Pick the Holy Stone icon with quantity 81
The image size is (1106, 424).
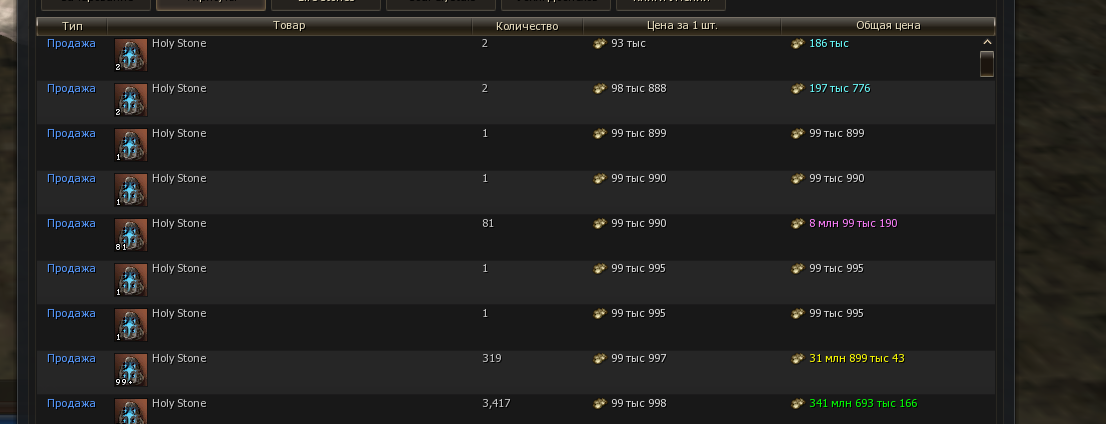pos(131,236)
